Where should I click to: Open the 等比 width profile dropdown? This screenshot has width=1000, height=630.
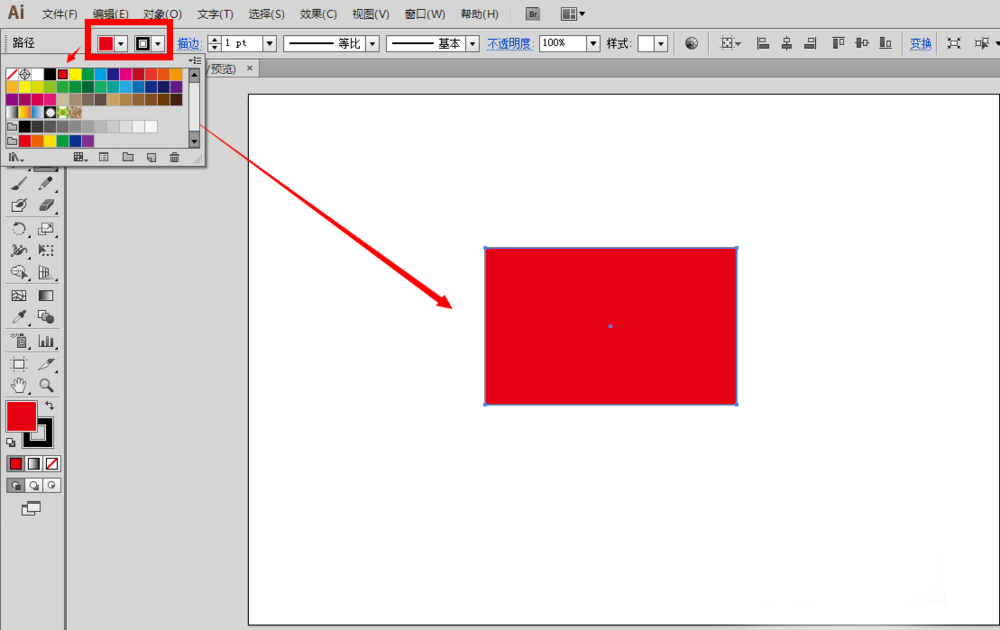coord(371,43)
